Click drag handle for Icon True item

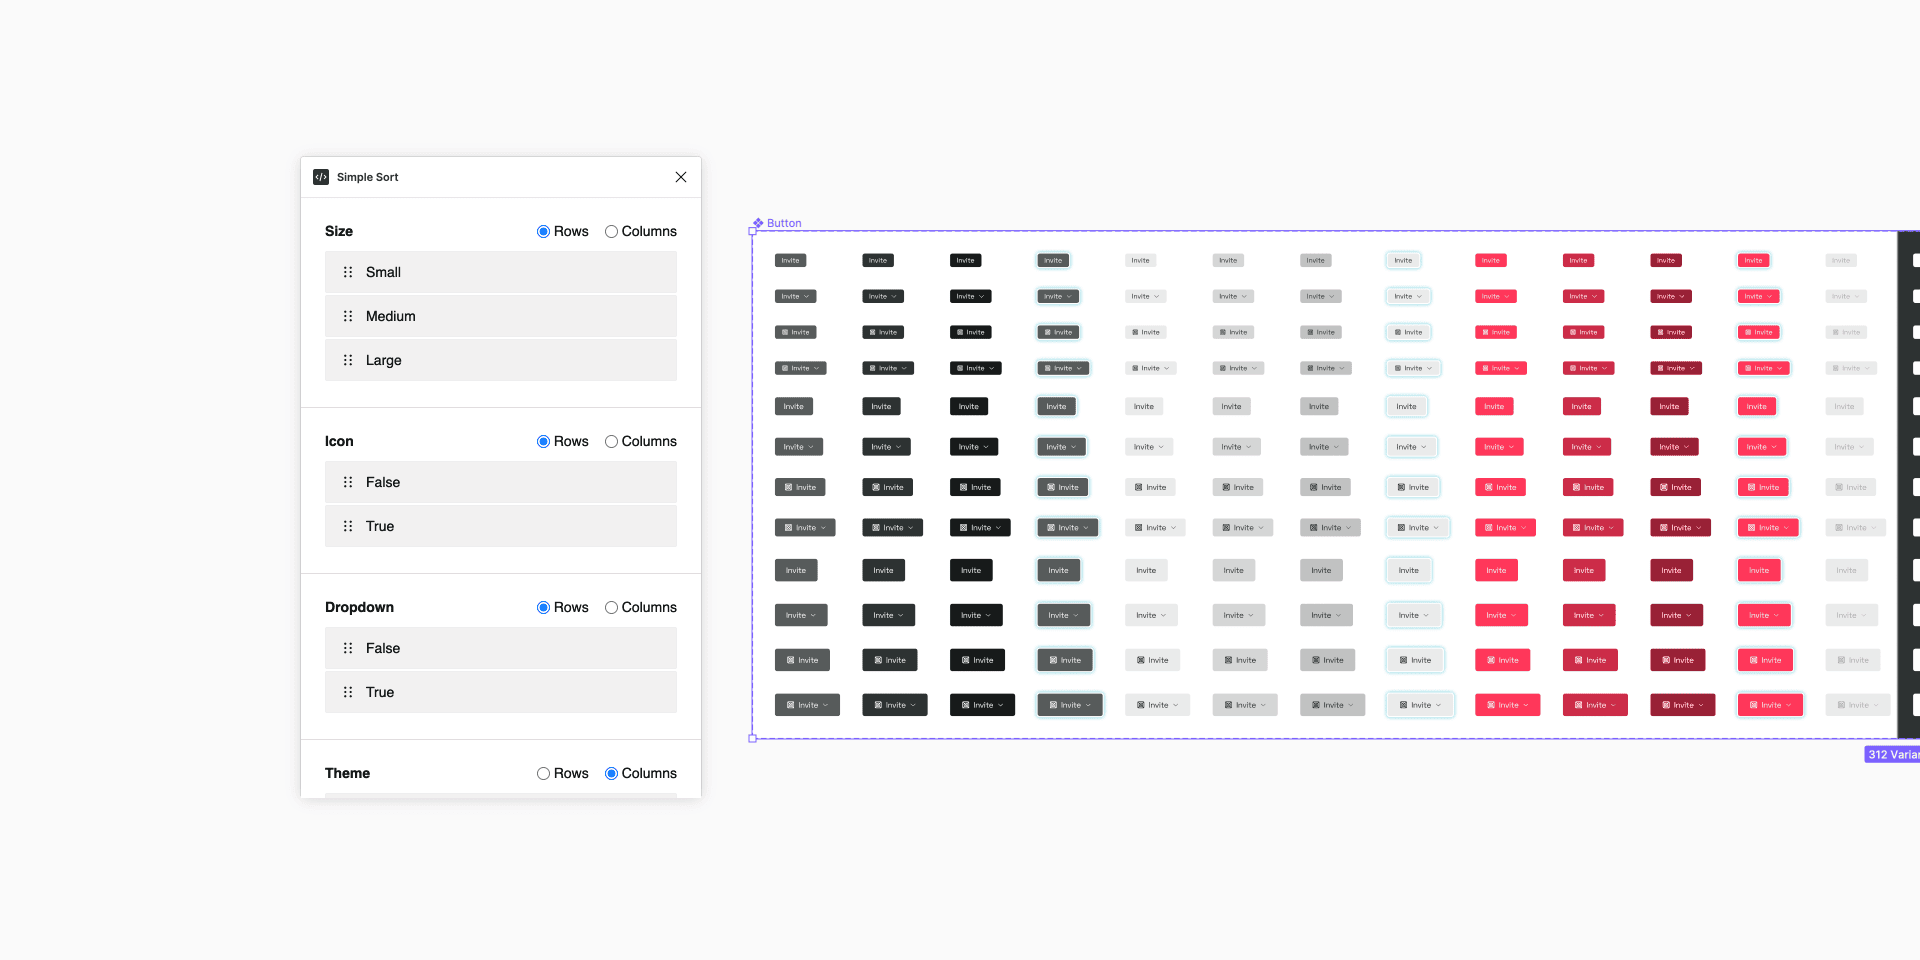[x=348, y=526]
